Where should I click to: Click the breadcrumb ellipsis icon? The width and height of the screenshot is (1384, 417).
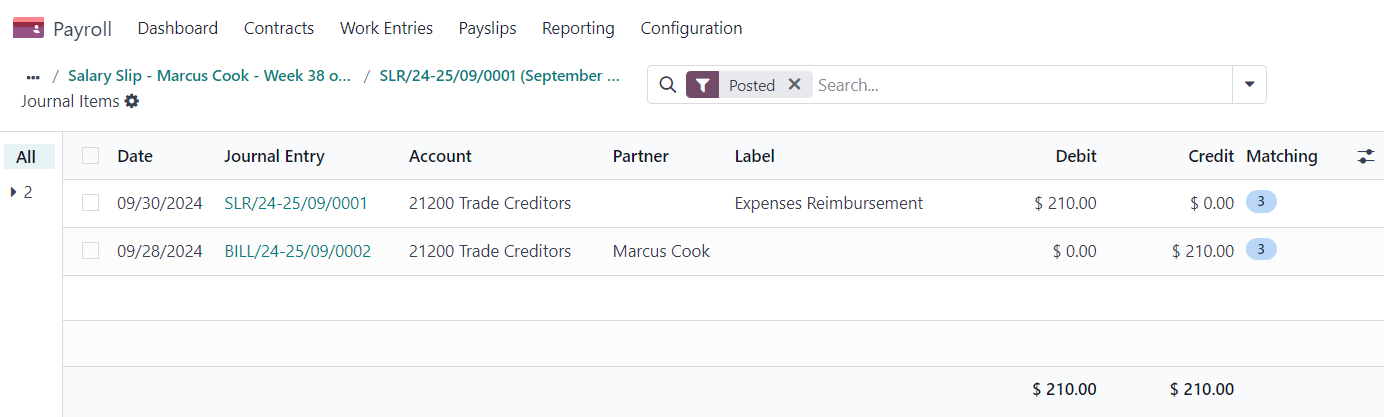(33, 76)
